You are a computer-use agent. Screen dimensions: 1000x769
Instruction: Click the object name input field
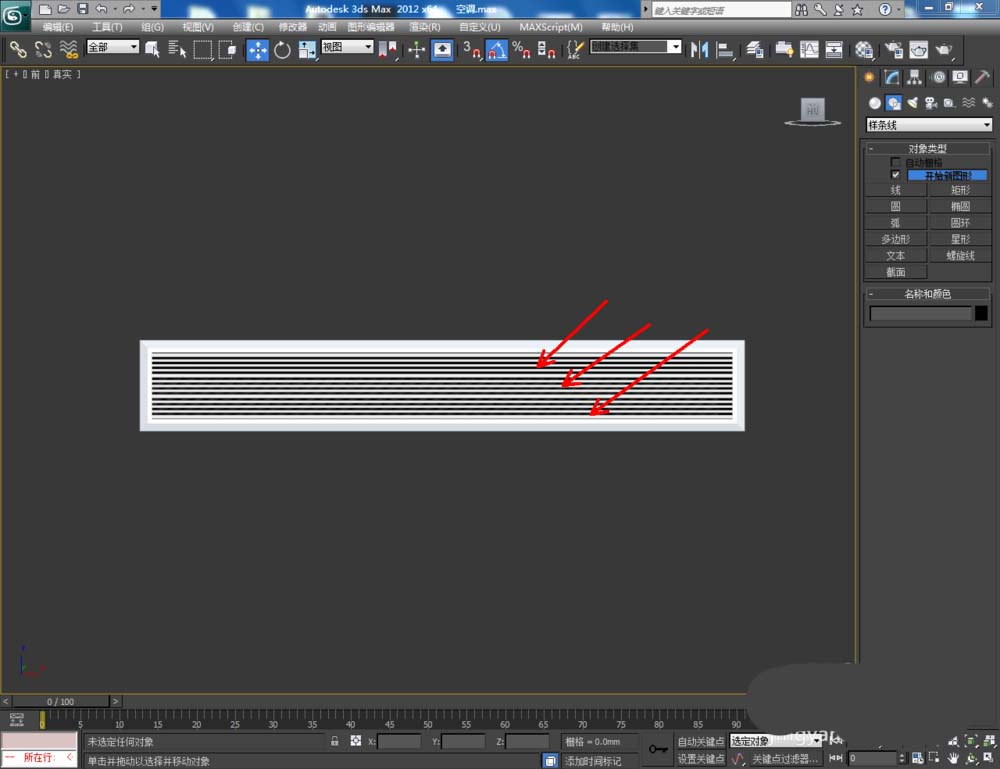(920, 313)
